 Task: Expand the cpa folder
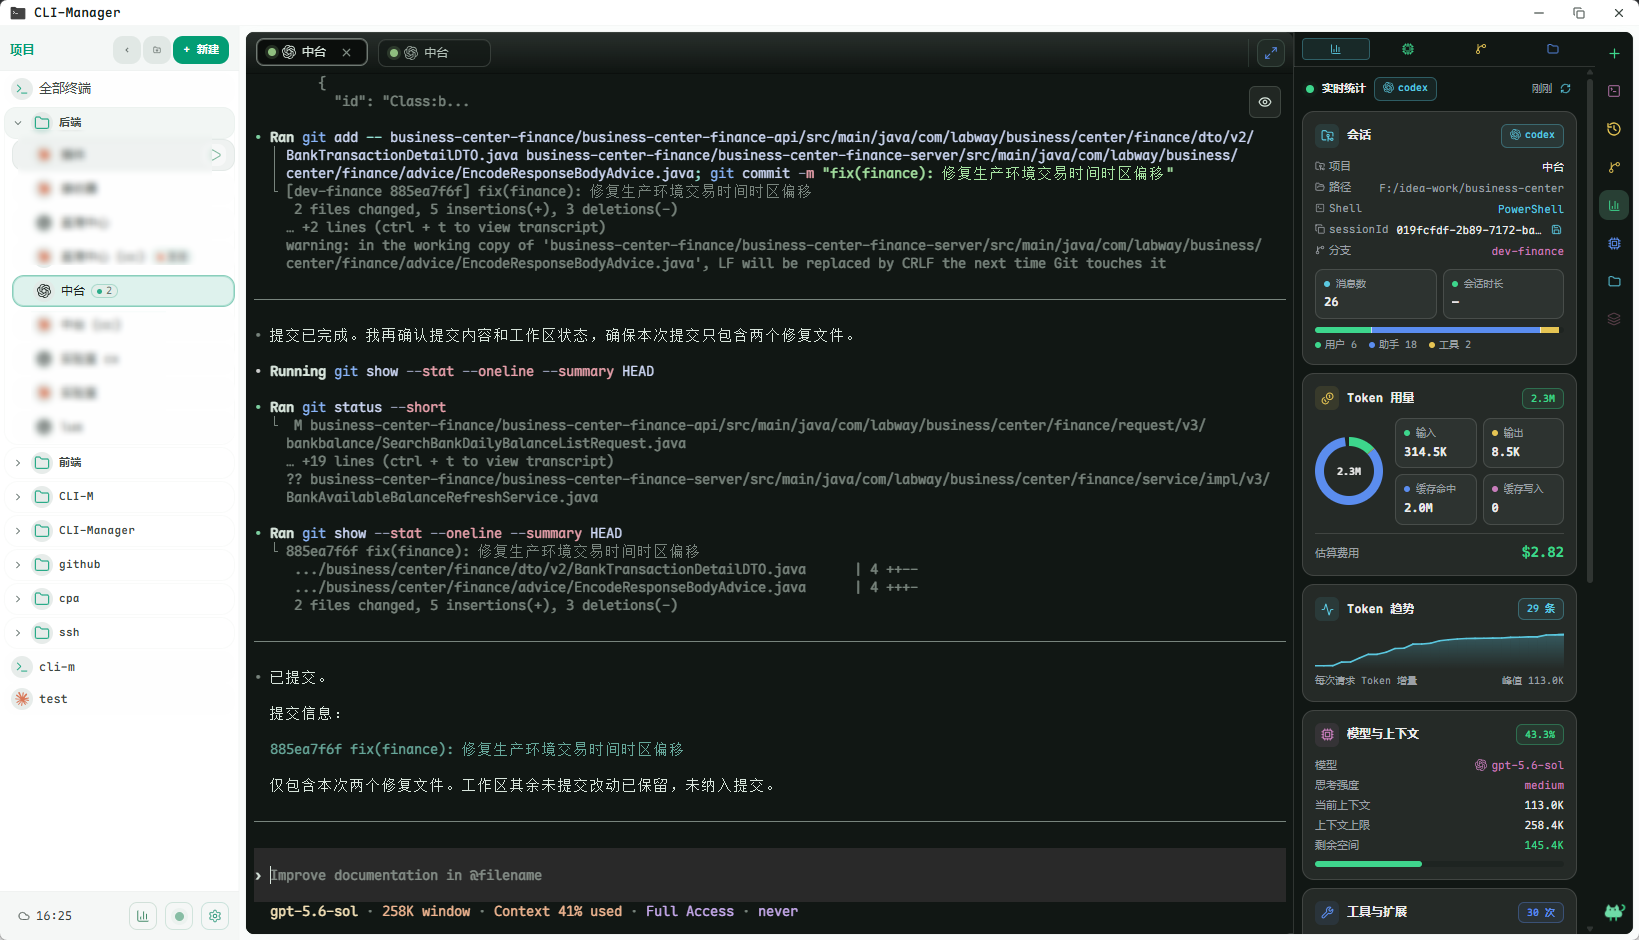point(18,598)
